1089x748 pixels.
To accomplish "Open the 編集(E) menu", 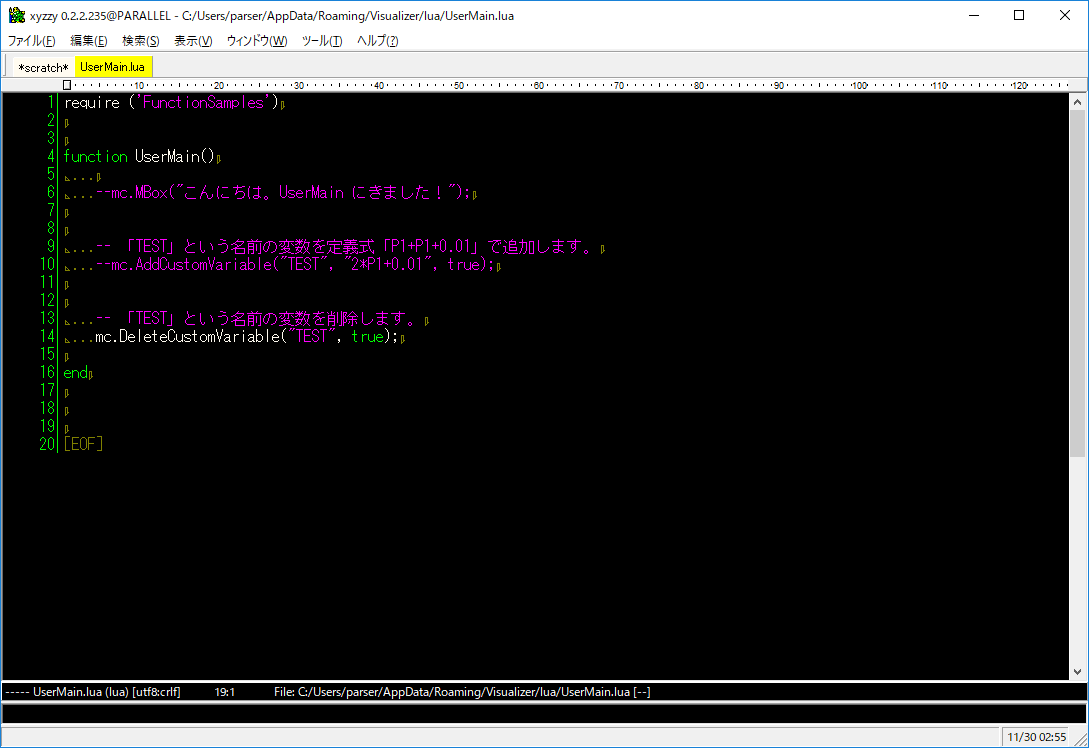I will [x=88, y=41].
